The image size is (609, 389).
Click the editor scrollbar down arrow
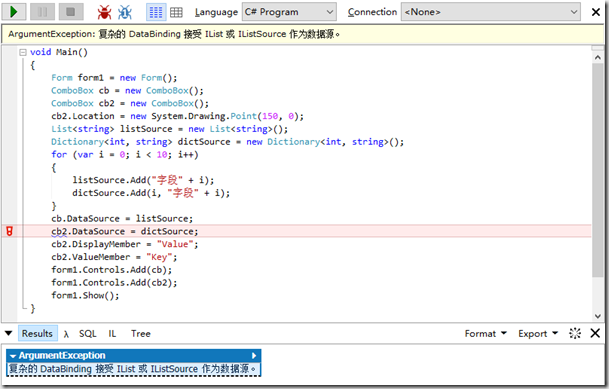pyautogui.click(x=597, y=316)
